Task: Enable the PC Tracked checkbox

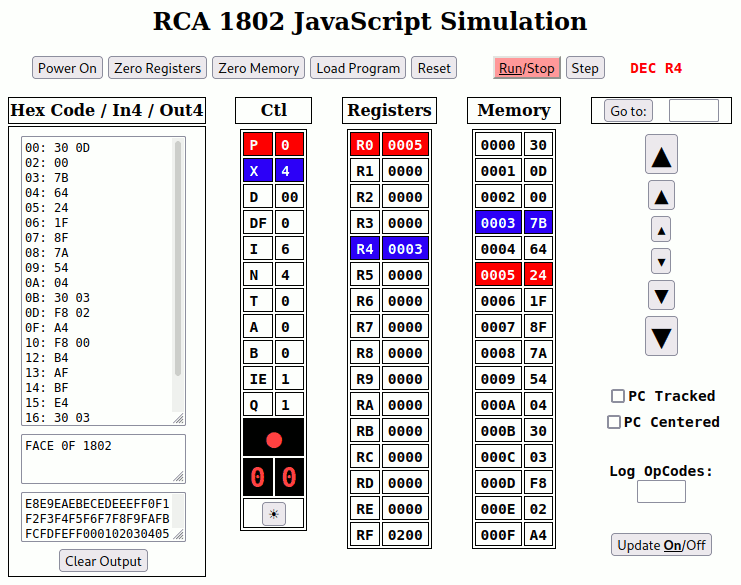Action: (618, 396)
